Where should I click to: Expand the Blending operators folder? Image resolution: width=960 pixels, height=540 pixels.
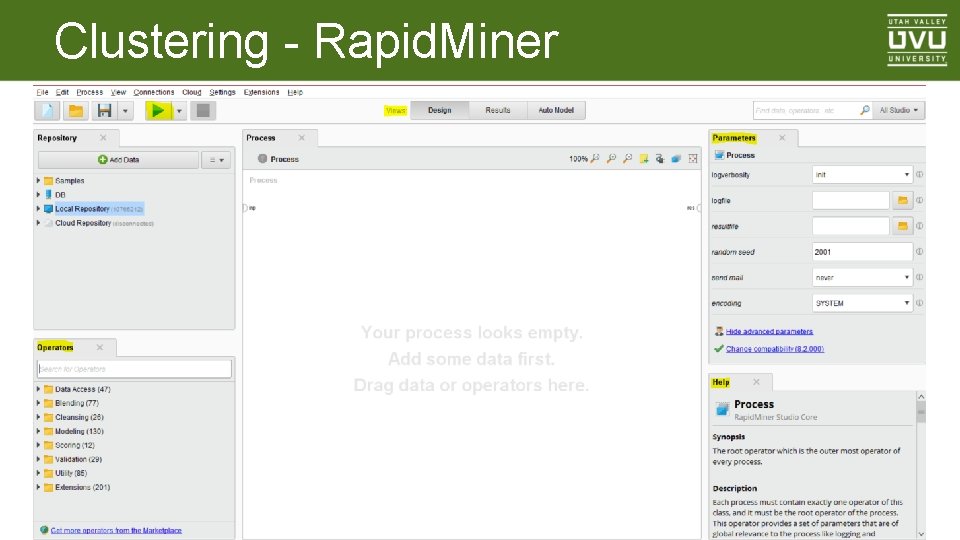(x=39, y=403)
